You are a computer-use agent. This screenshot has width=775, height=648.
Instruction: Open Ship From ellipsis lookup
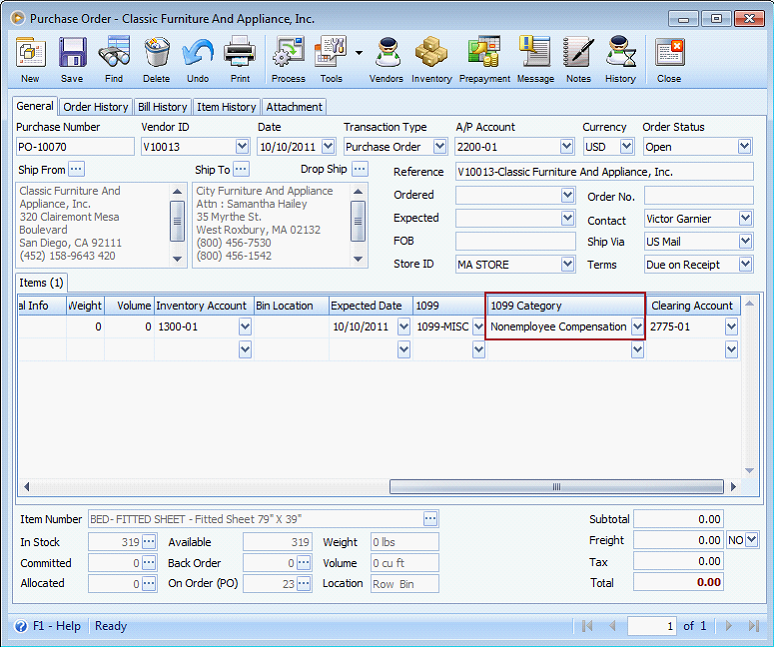click(76, 169)
